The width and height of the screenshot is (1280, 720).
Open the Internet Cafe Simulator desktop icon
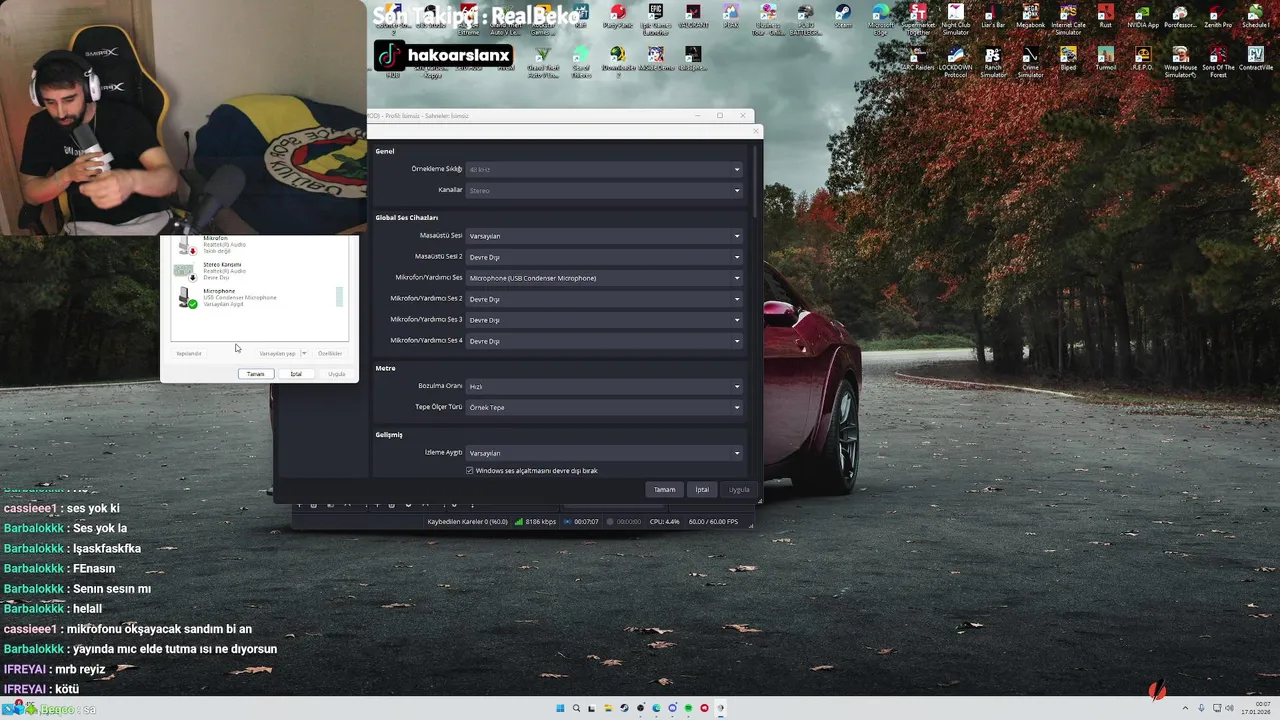click(1068, 20)
